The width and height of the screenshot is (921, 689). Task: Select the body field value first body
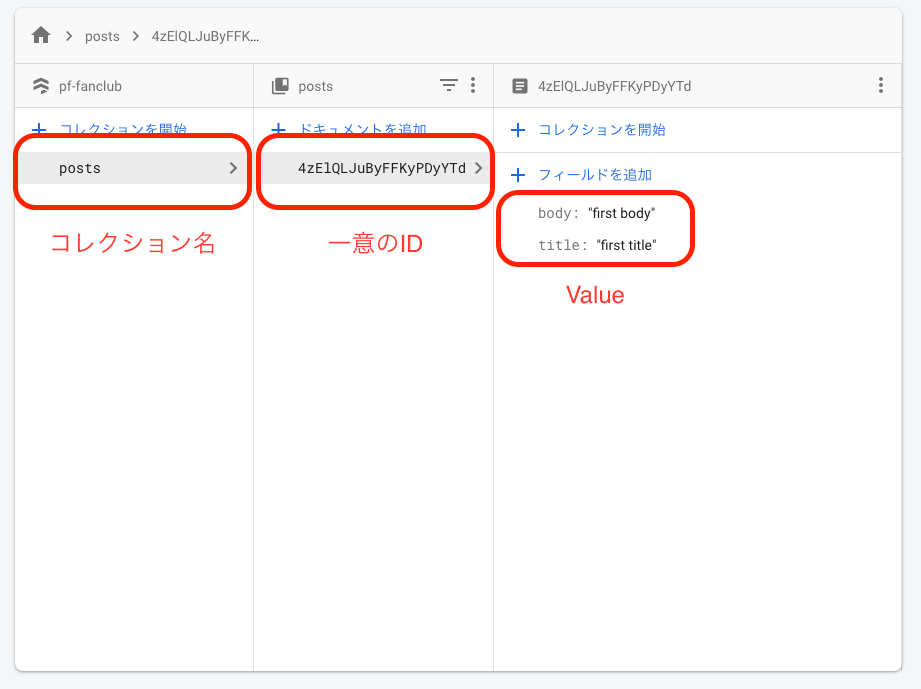(x=622, y=212)
